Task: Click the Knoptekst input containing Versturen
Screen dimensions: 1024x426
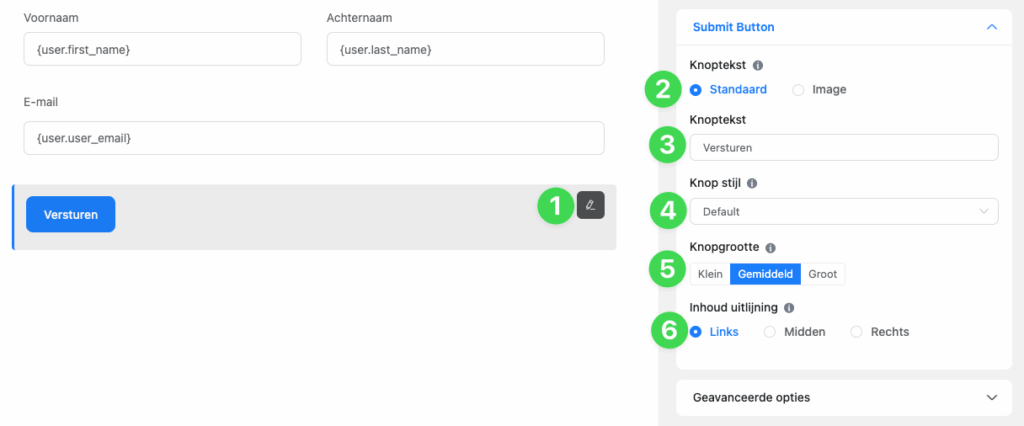Action: [x=843, y=148]
